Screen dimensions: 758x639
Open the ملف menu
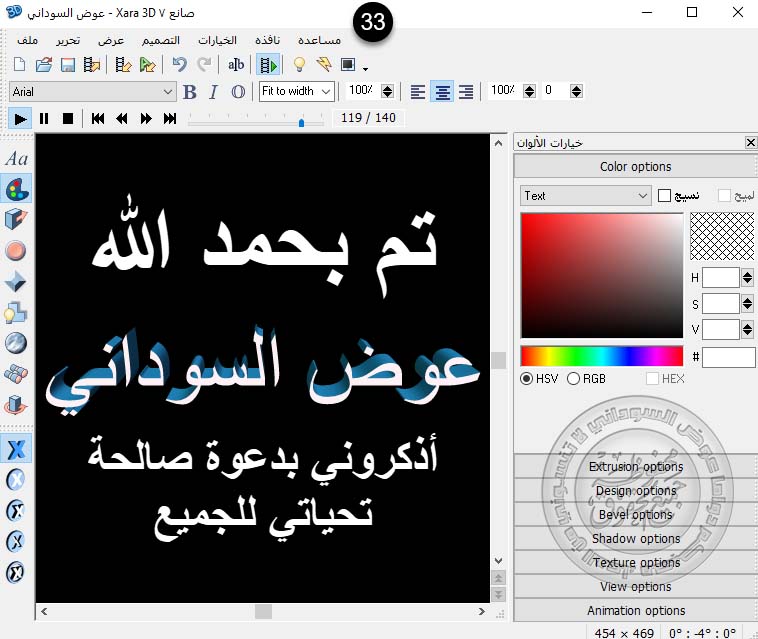(28, 41)
